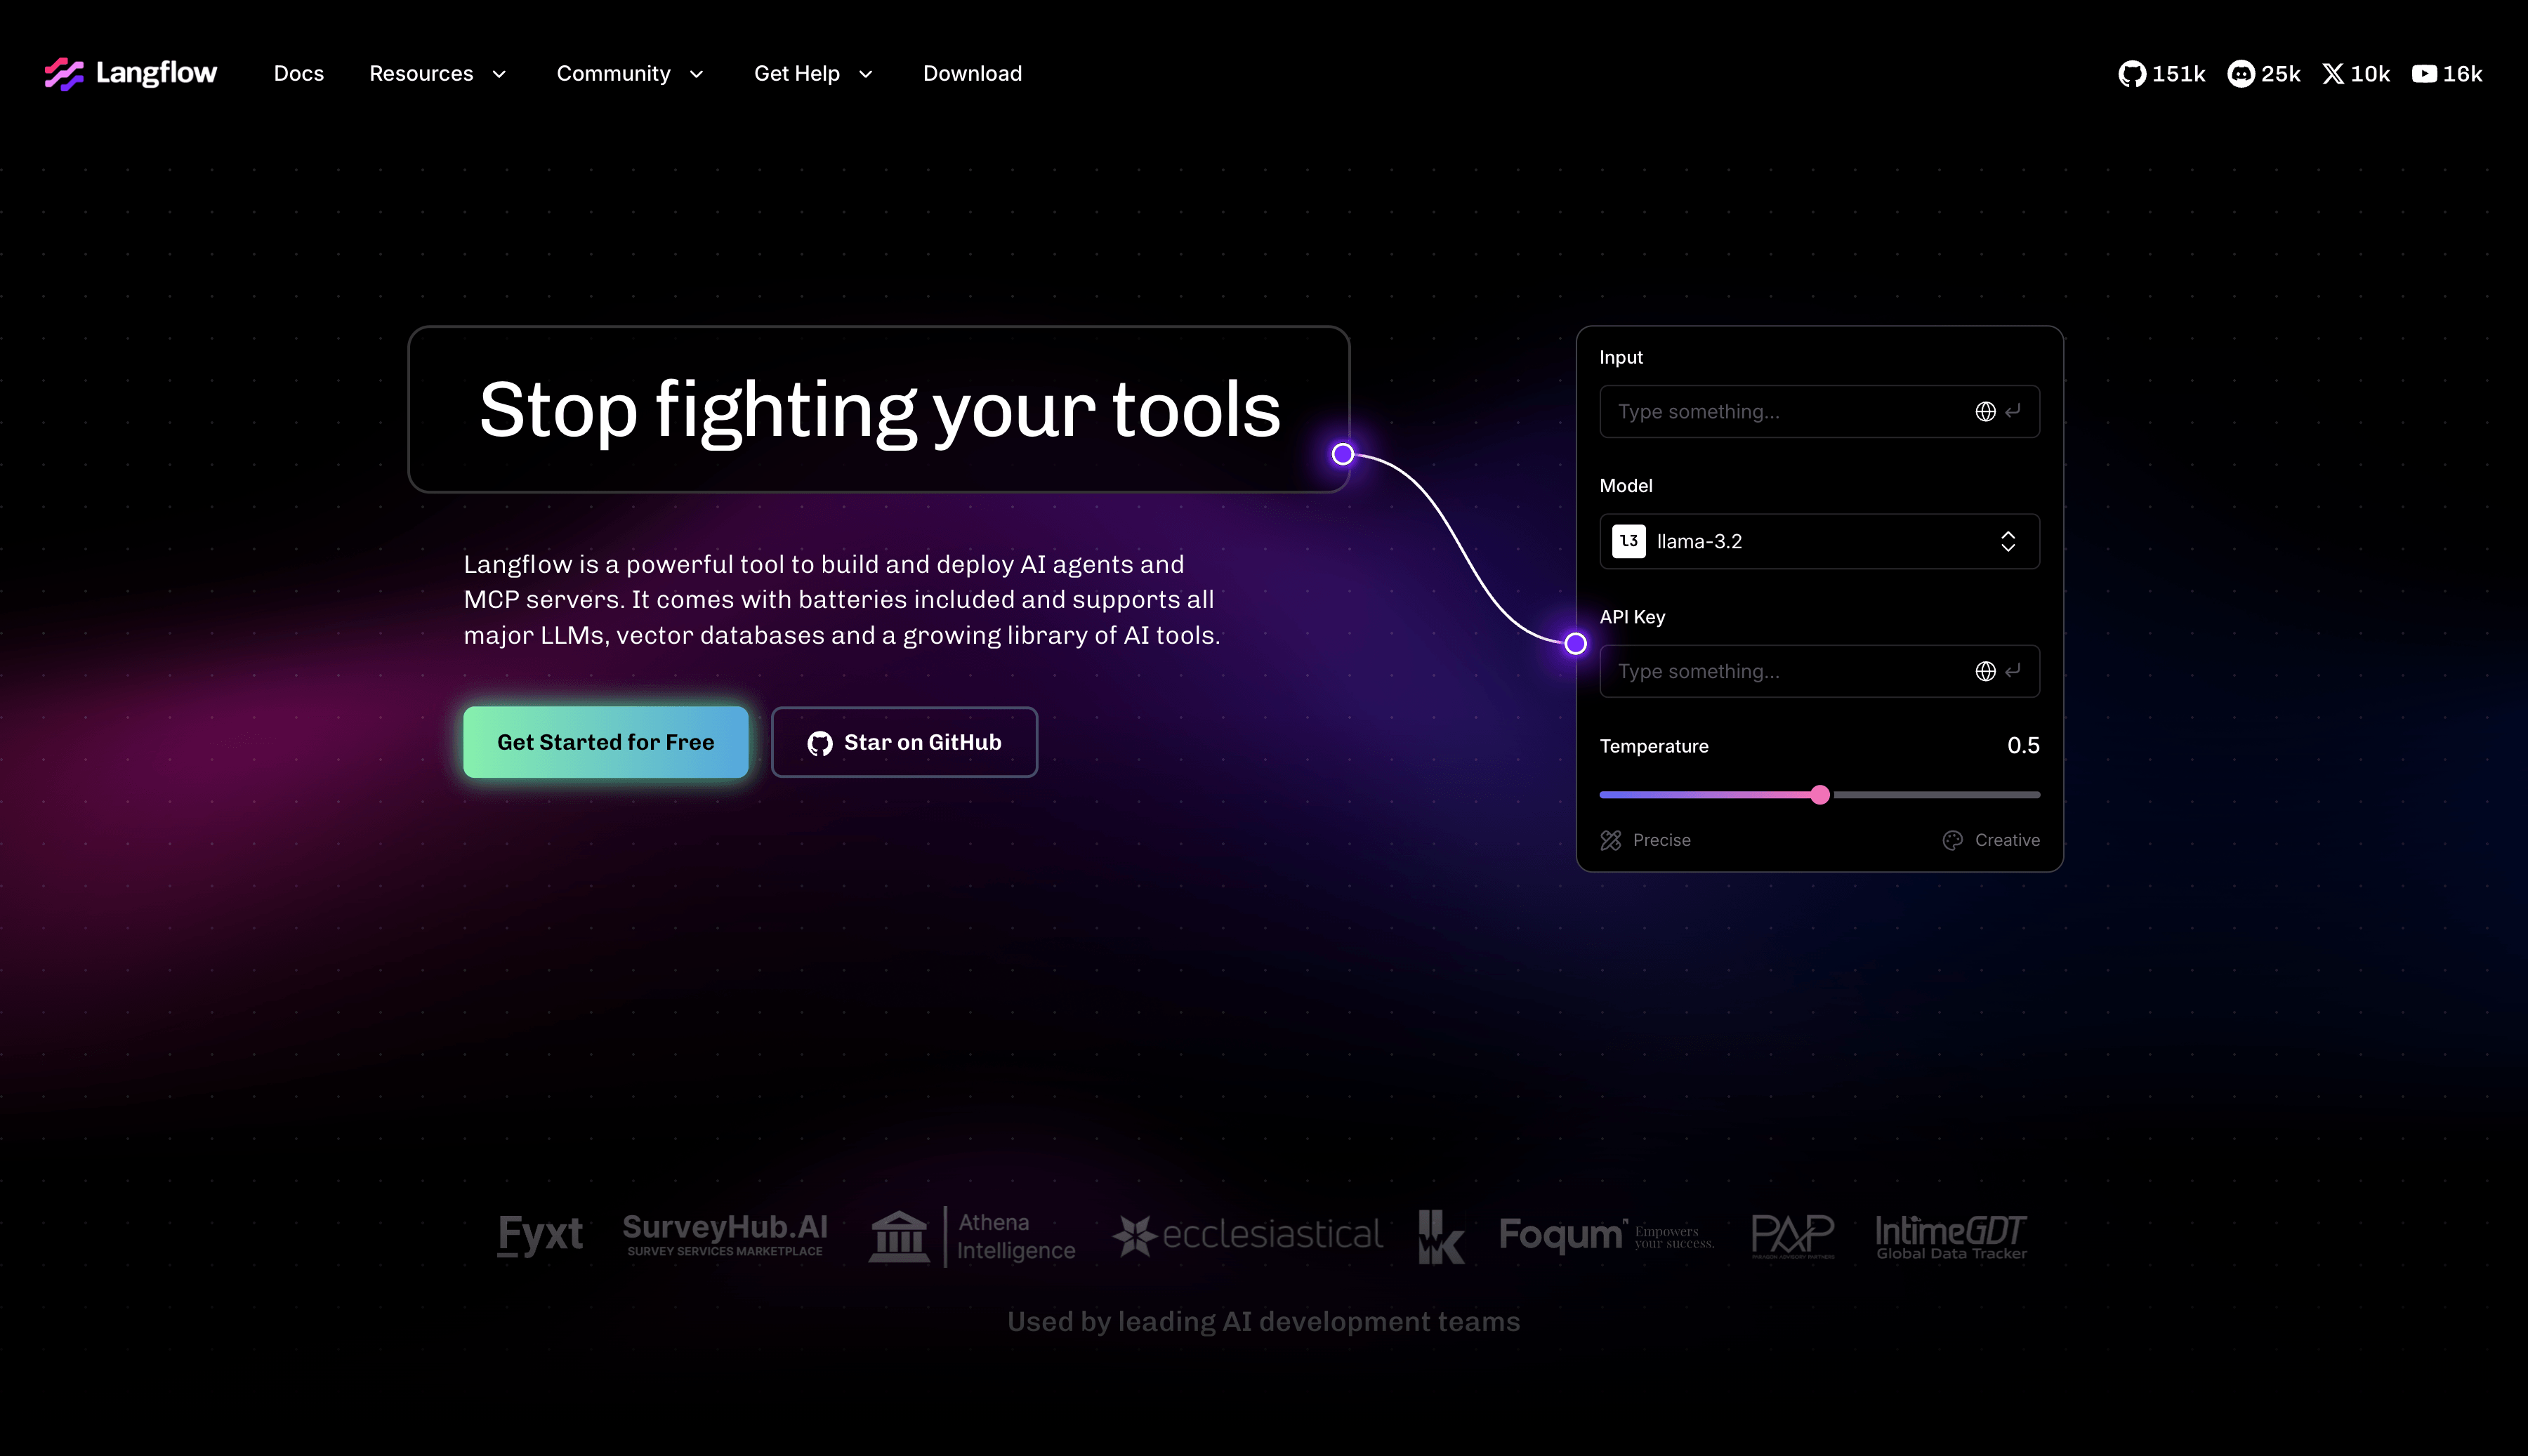Click the enter arrow icon in Input field

point(2013,410)
